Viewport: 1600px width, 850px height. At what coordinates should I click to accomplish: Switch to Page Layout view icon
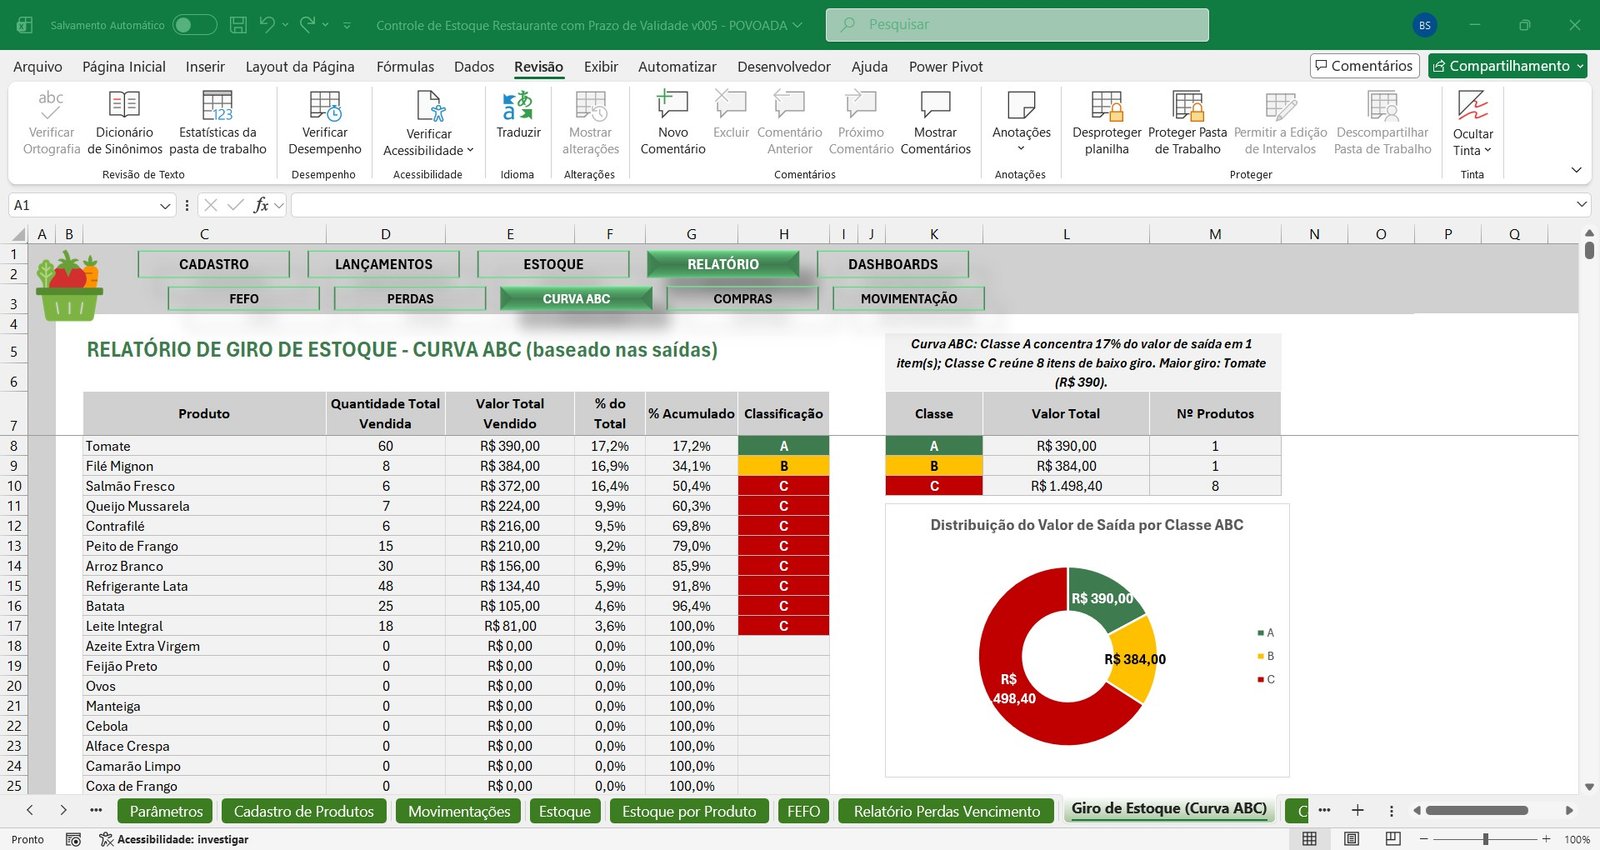click(1352, 838)
